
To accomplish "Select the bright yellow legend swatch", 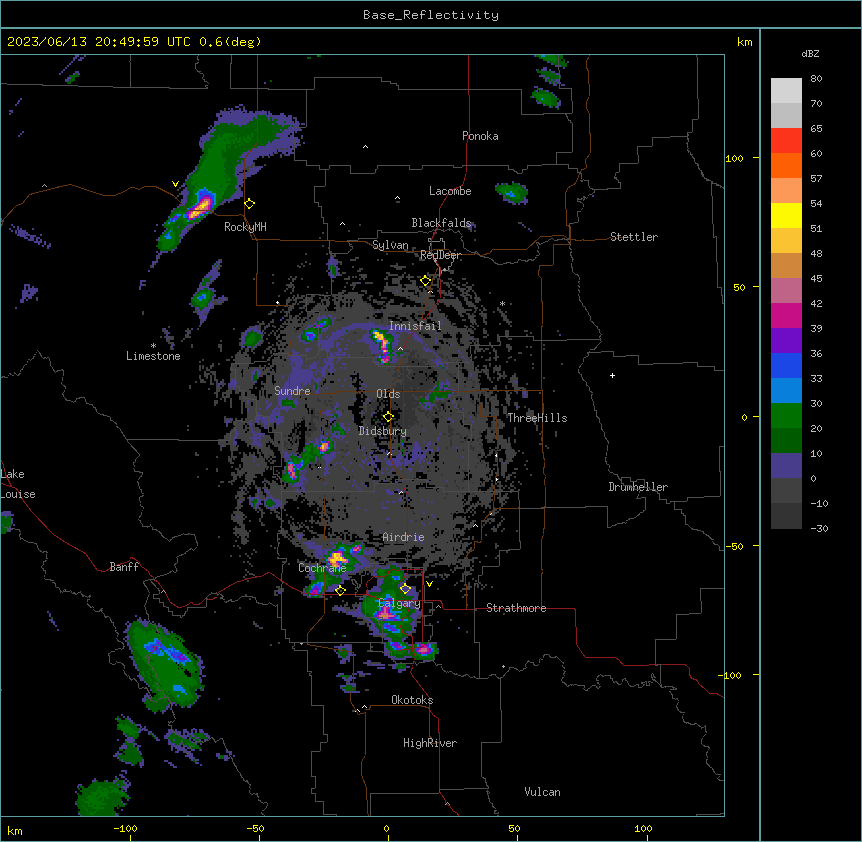I will tap(786, 215).
